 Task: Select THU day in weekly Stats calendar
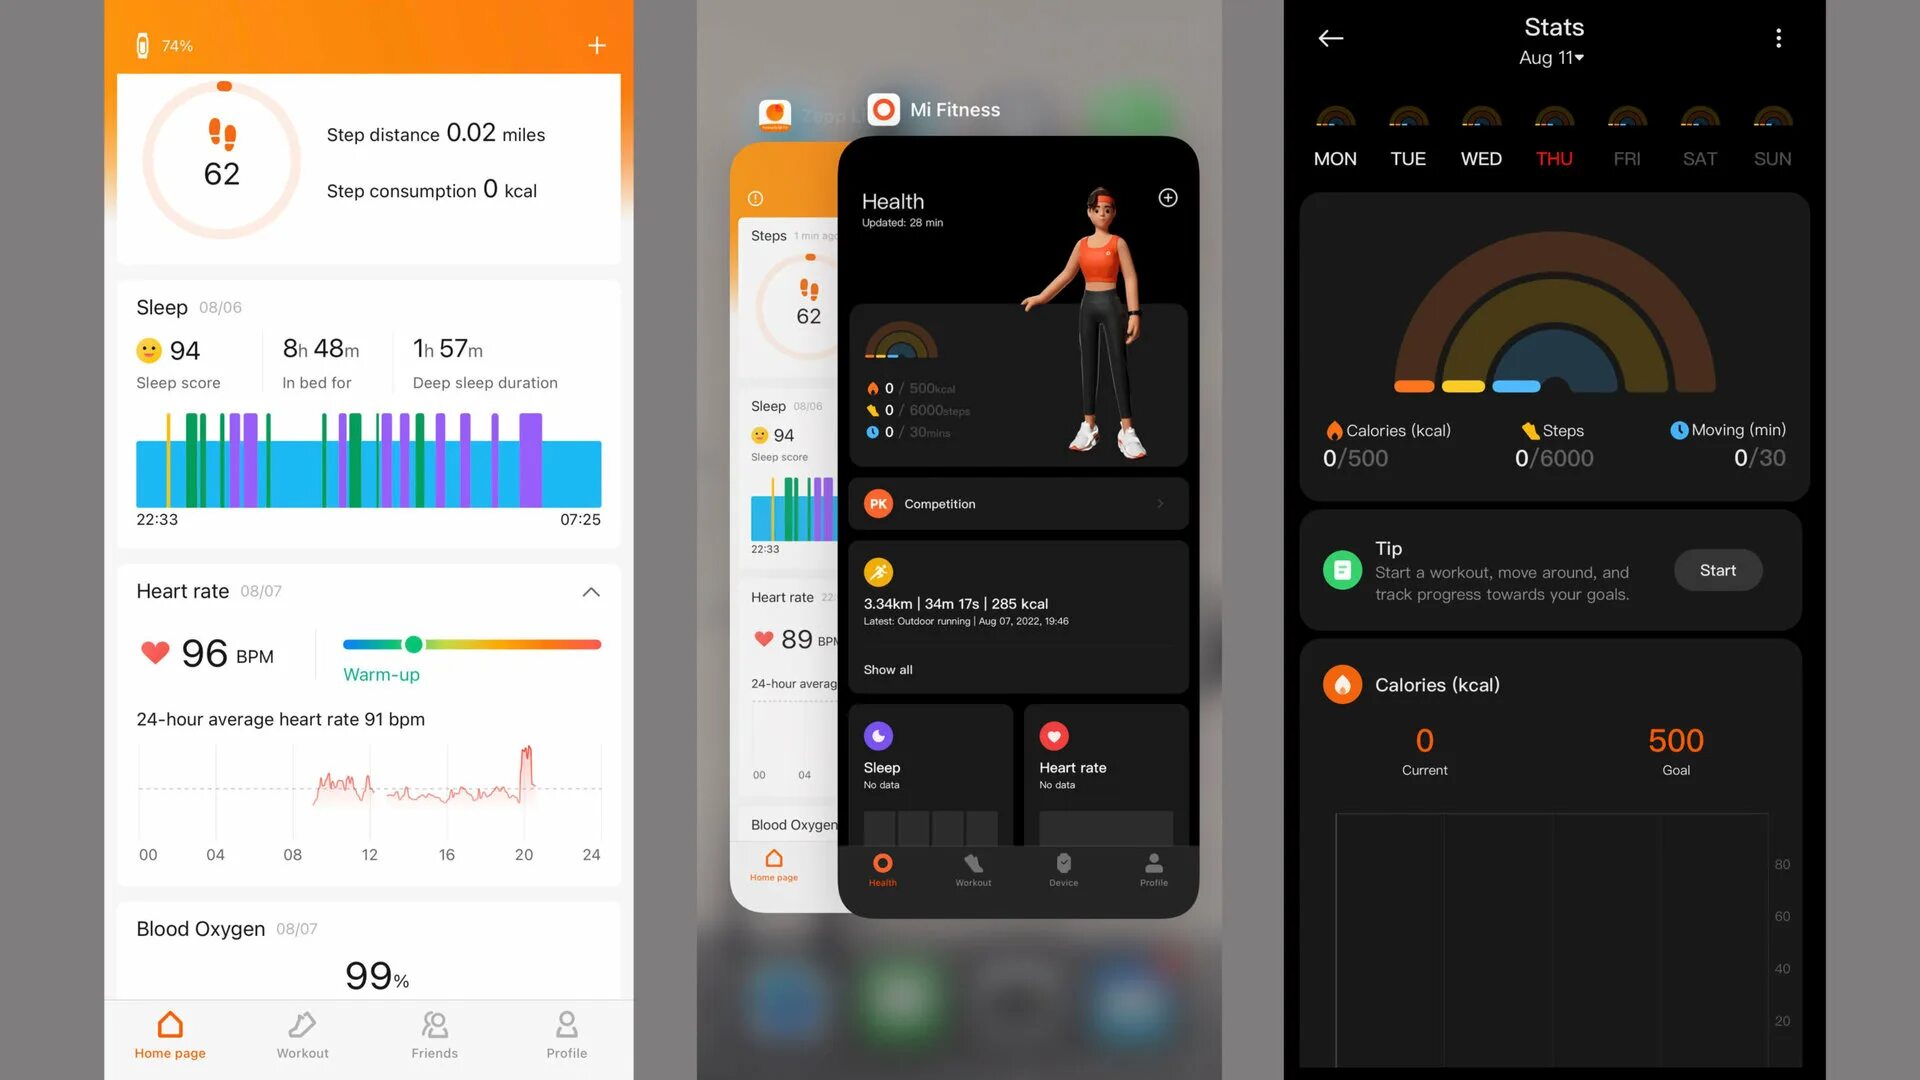coord(1553,157)
